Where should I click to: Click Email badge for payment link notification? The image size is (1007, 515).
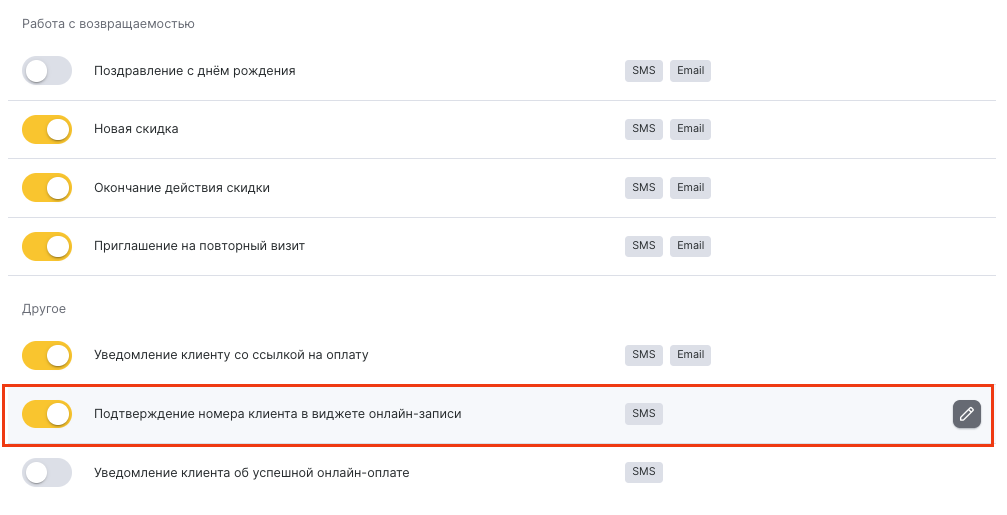point(690,355)
